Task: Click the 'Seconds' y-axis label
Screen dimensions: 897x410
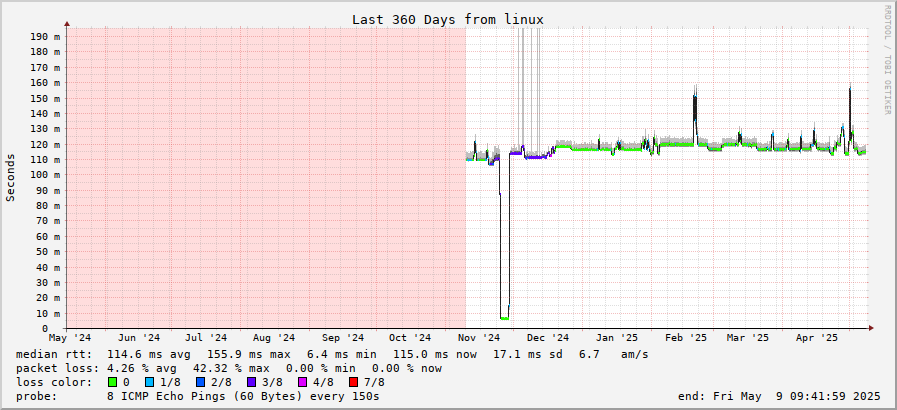Action: point(10,177)
